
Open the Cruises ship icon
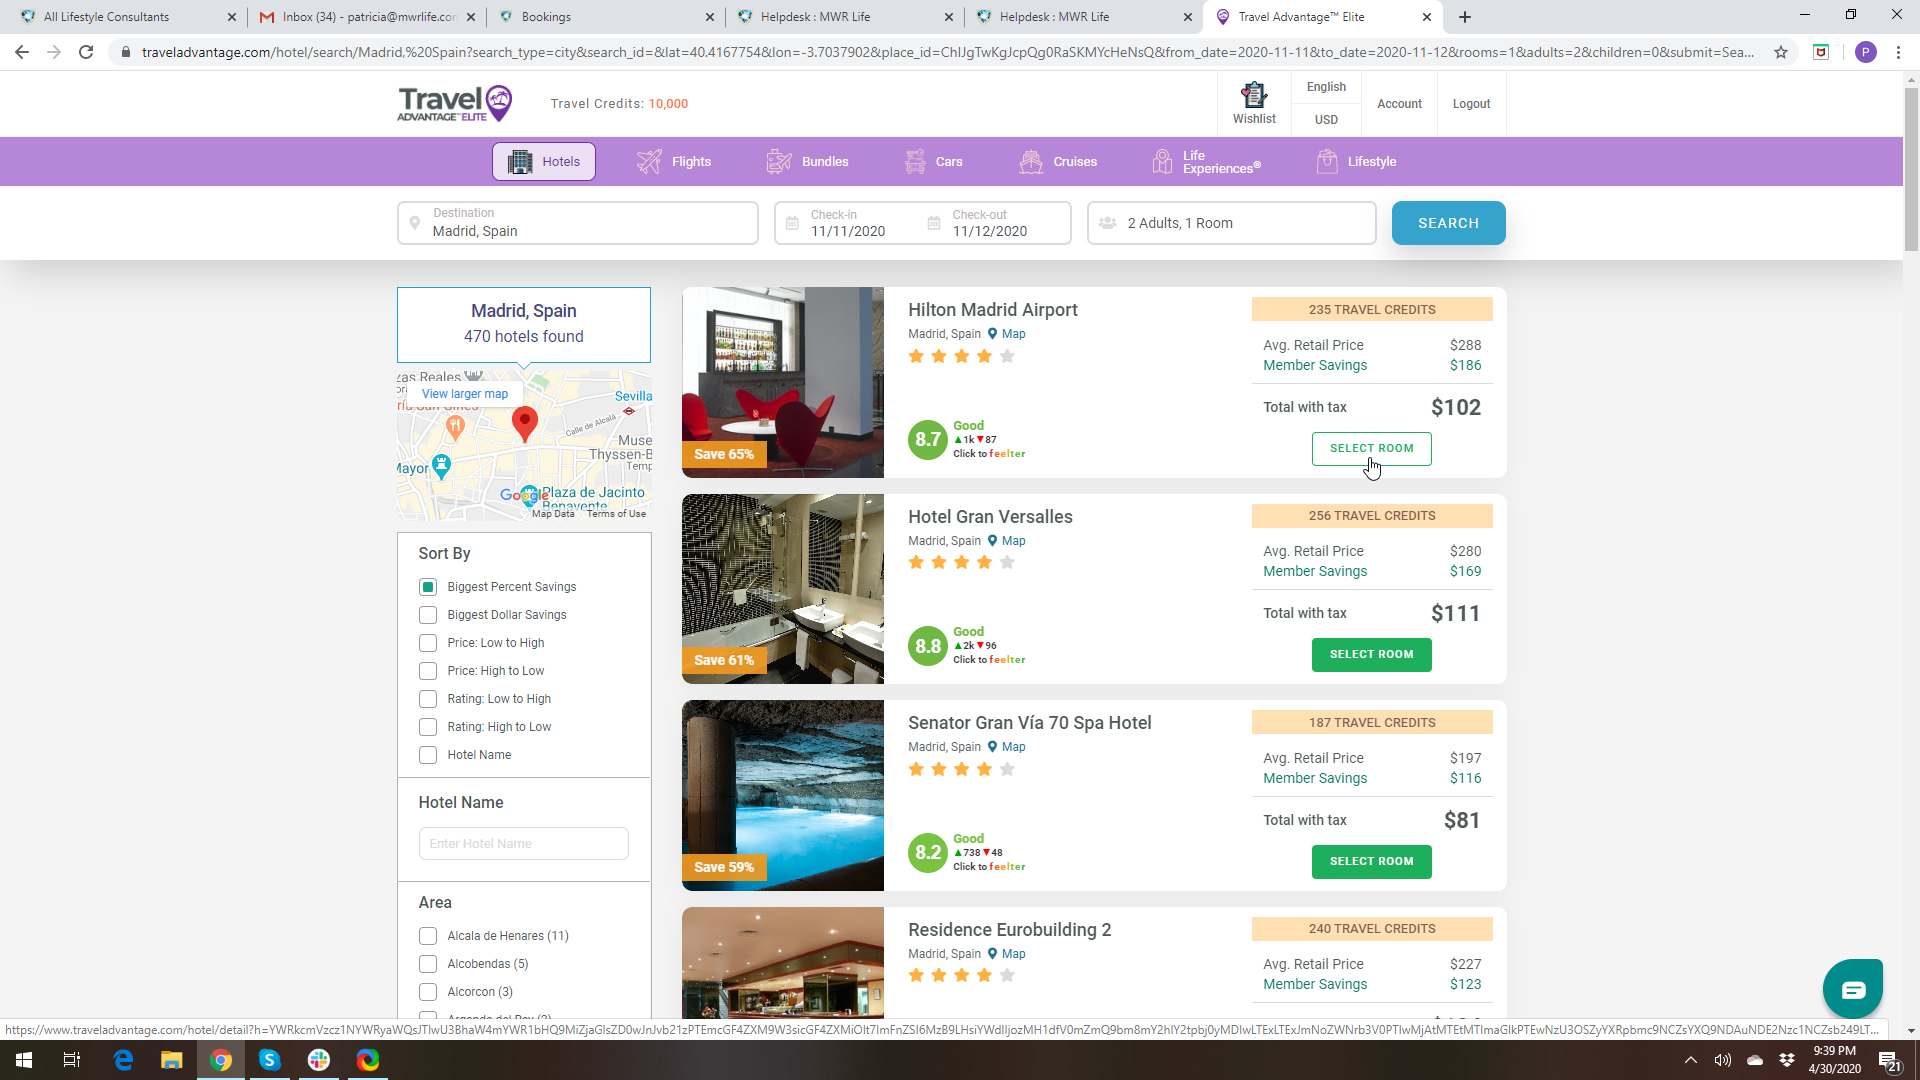tap(1031, 161)
